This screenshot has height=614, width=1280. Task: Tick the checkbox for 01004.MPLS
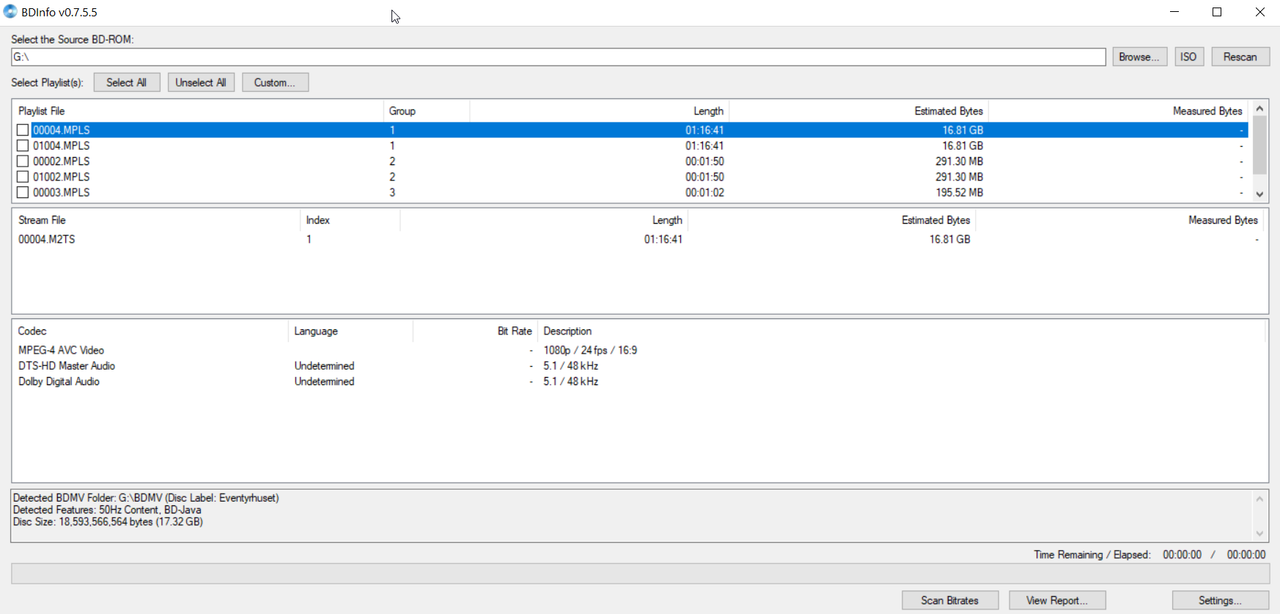(x=23, y=146)
